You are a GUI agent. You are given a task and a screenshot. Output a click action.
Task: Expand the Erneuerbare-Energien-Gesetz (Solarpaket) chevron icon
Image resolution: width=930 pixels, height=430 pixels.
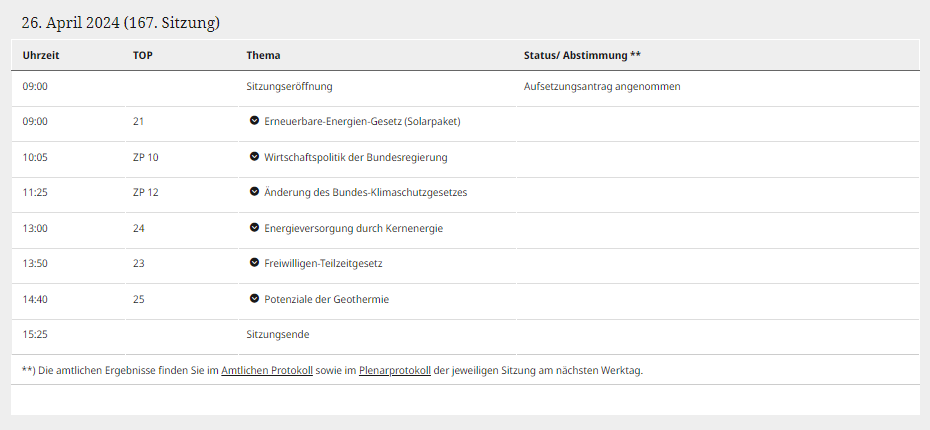(x=255, y=121)
